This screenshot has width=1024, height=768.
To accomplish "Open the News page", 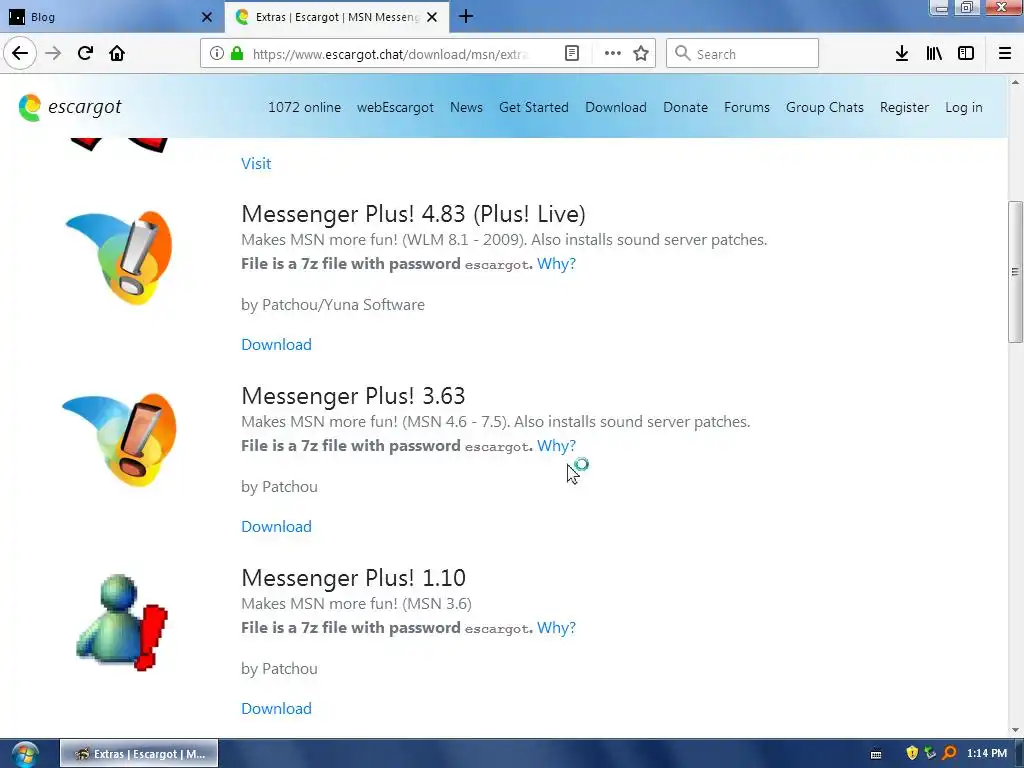I will [x=466, y=107].
